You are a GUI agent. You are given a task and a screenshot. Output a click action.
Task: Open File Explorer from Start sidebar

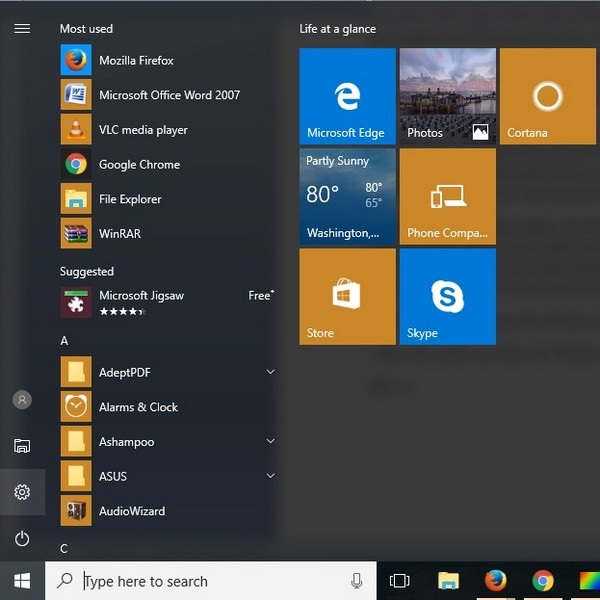pos(22,446)
